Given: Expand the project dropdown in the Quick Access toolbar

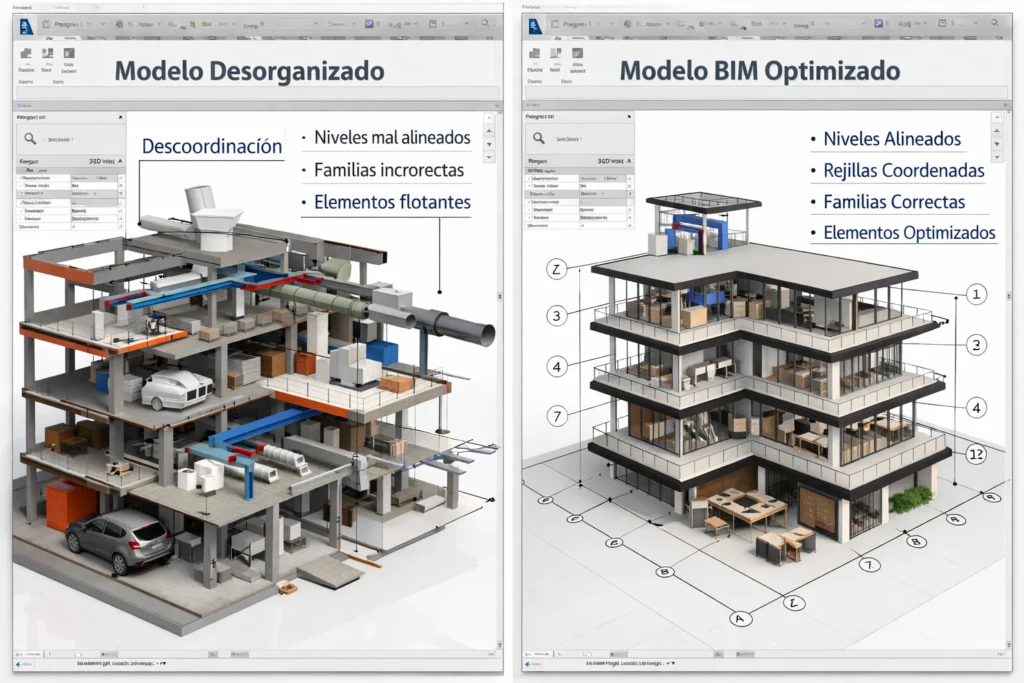Looking at the screenshot, I should pyautogui.click(x=102, y=24).
